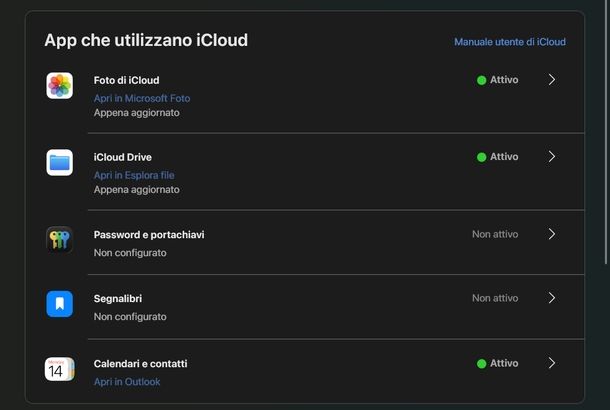This screenshot has height=410, width=610.
Task: Click Non attivo status for Password e portachiavi
Action: point(495,234)
